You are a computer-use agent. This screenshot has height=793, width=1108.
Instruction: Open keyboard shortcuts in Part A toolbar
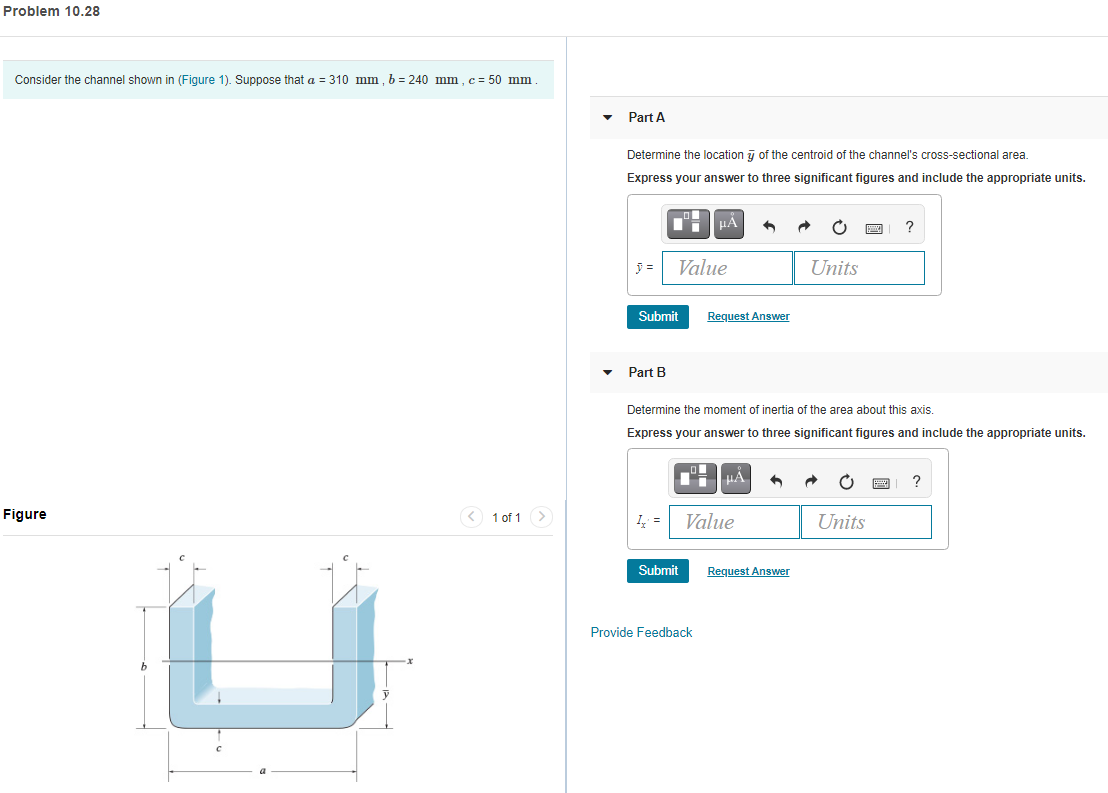[x=874, y=228]
